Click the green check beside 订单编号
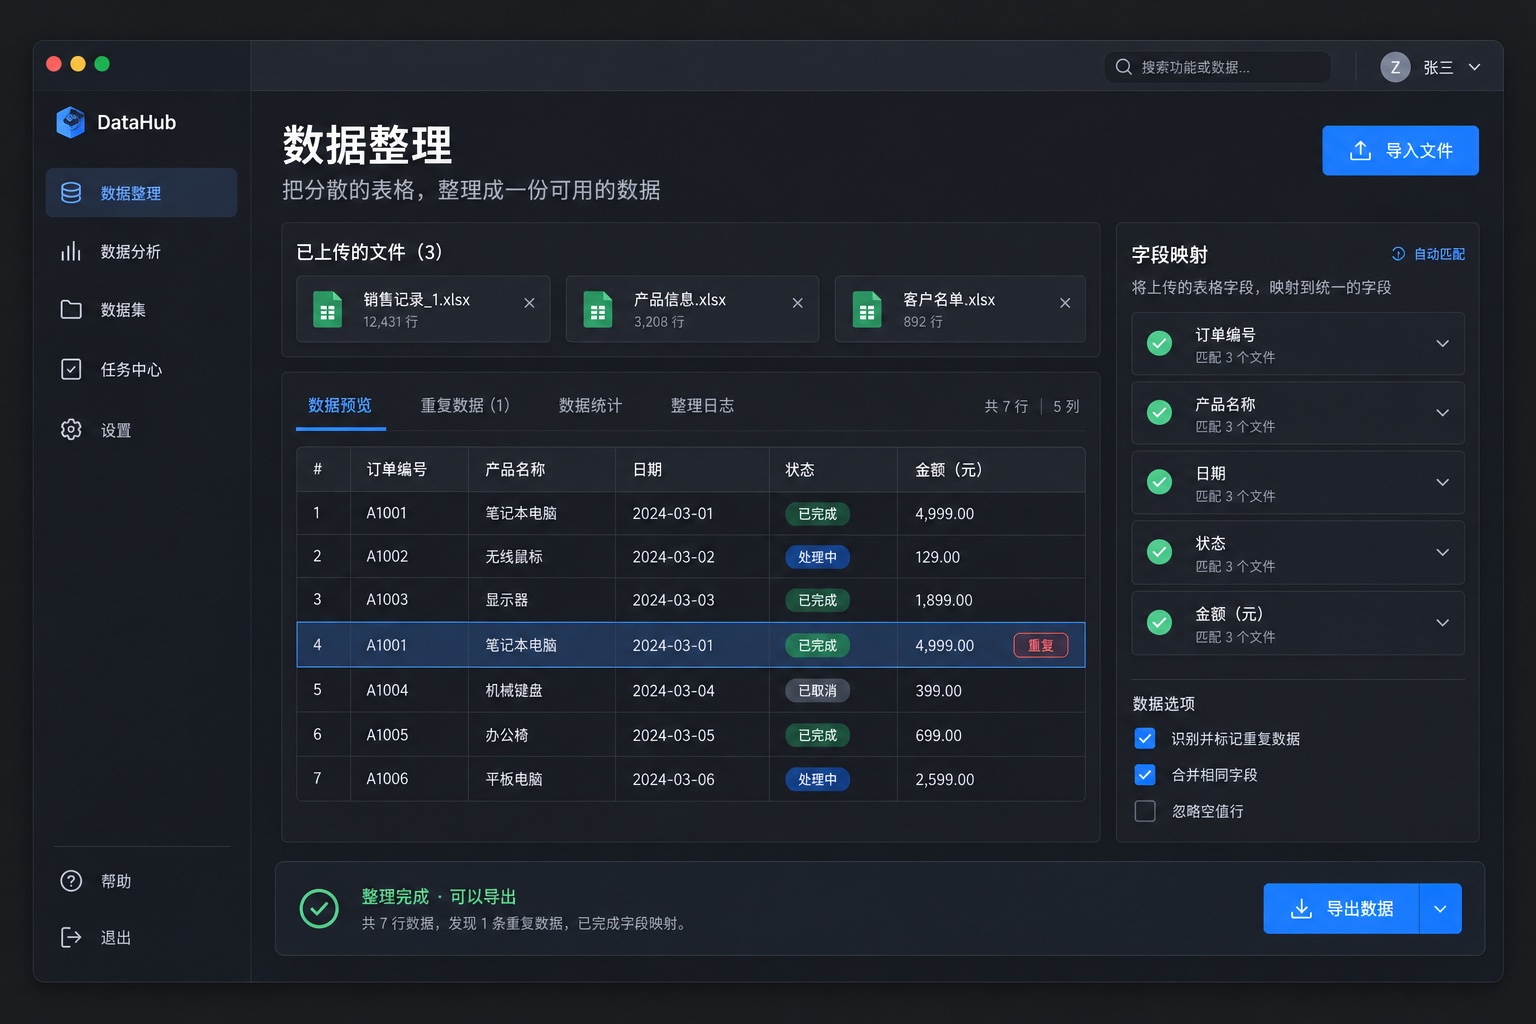 pos(1159,343)
